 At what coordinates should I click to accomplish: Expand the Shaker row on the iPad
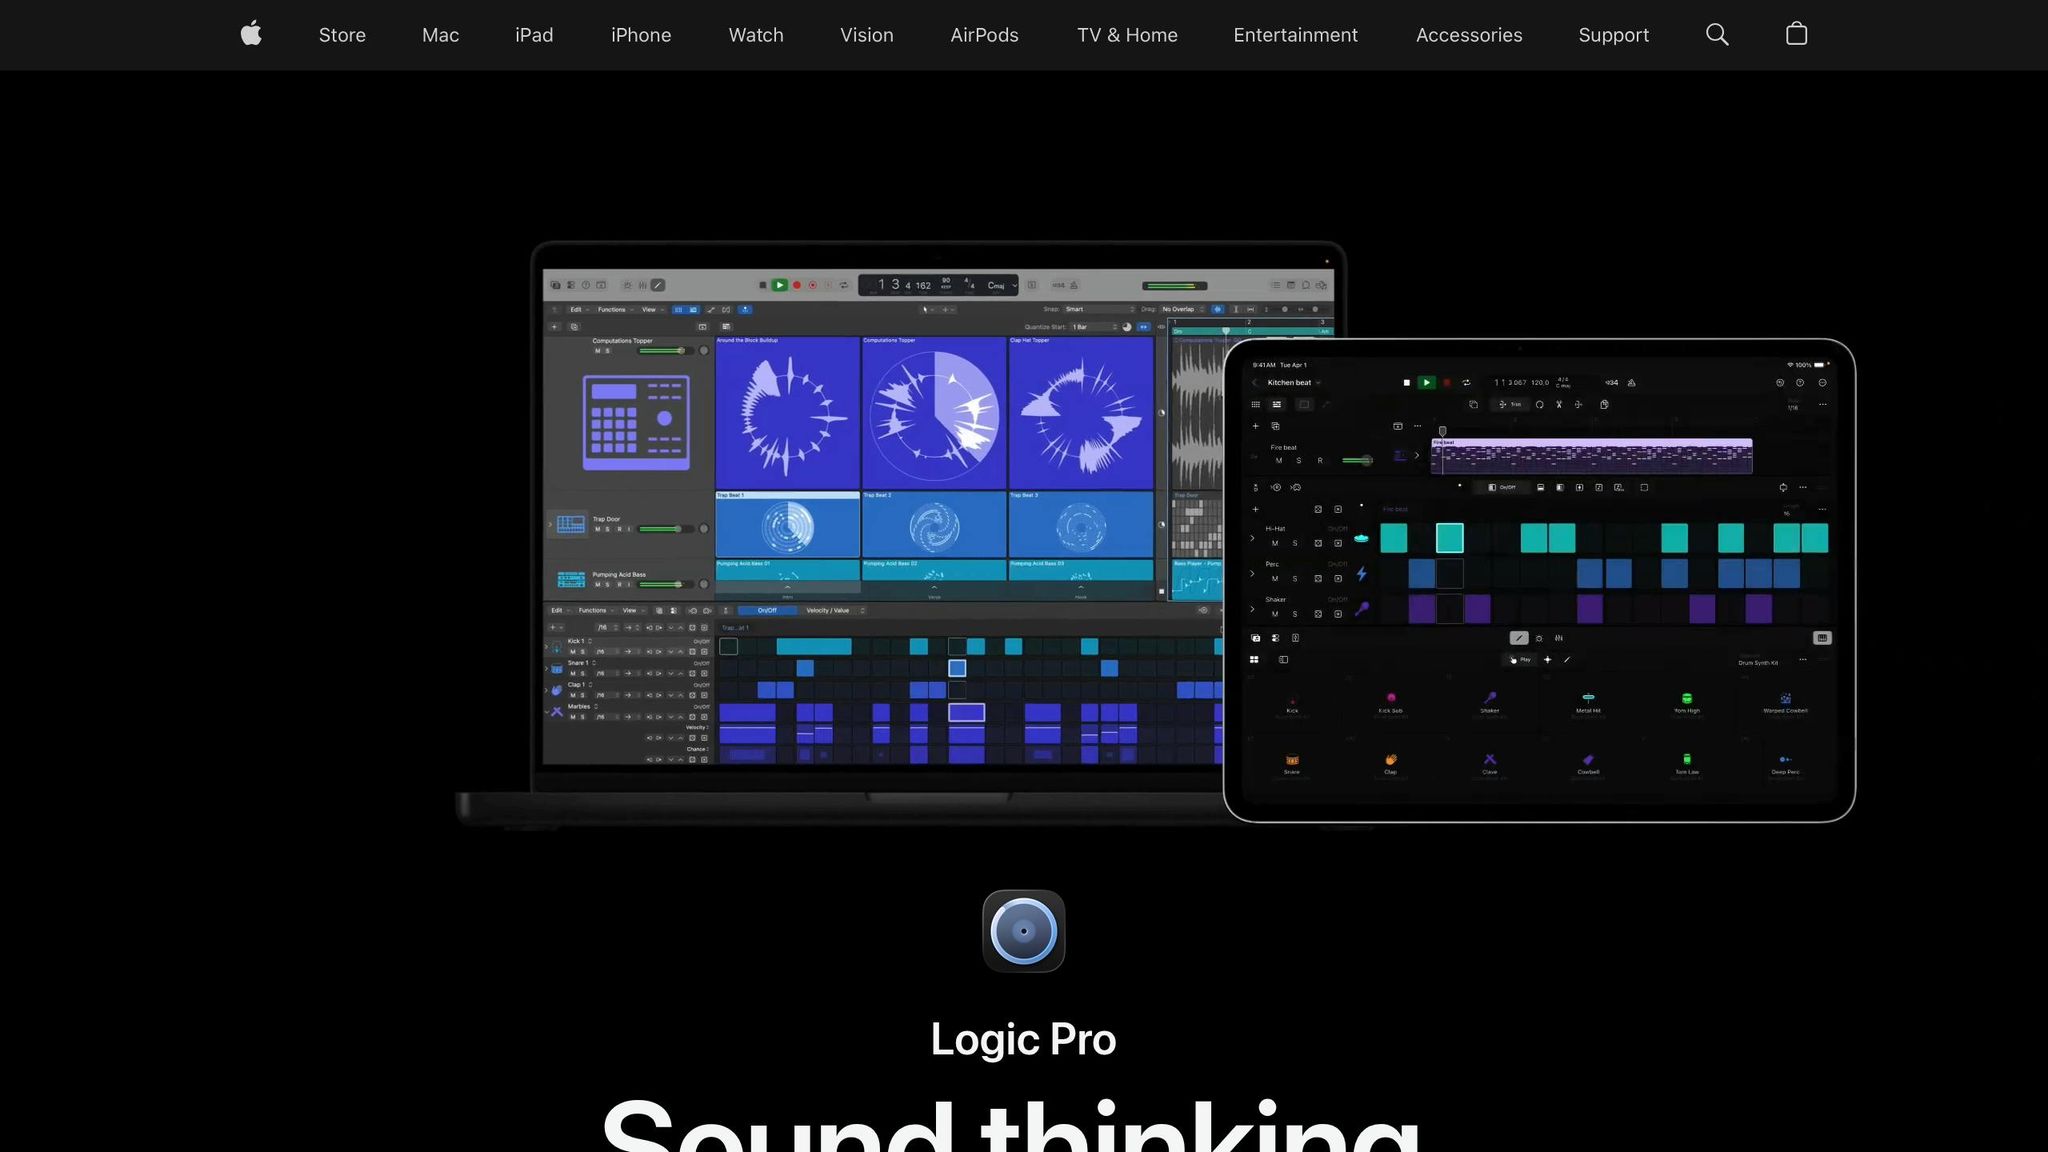(x=1252, y=609)
